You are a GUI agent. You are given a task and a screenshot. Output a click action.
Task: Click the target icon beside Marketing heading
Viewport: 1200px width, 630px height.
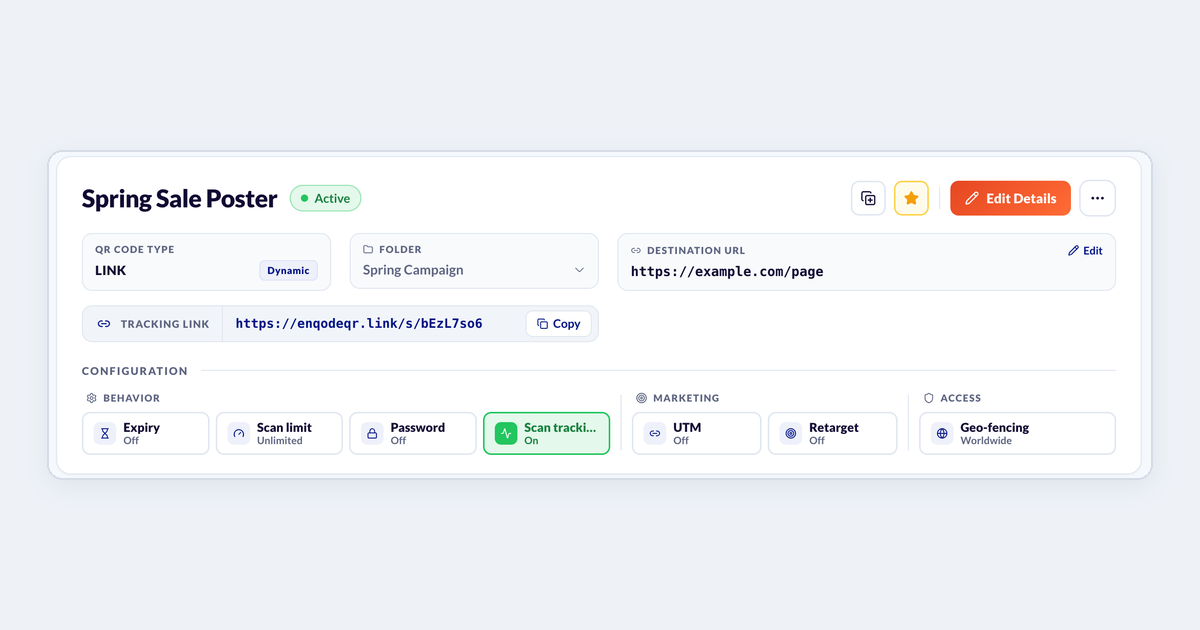pos(642,398)
